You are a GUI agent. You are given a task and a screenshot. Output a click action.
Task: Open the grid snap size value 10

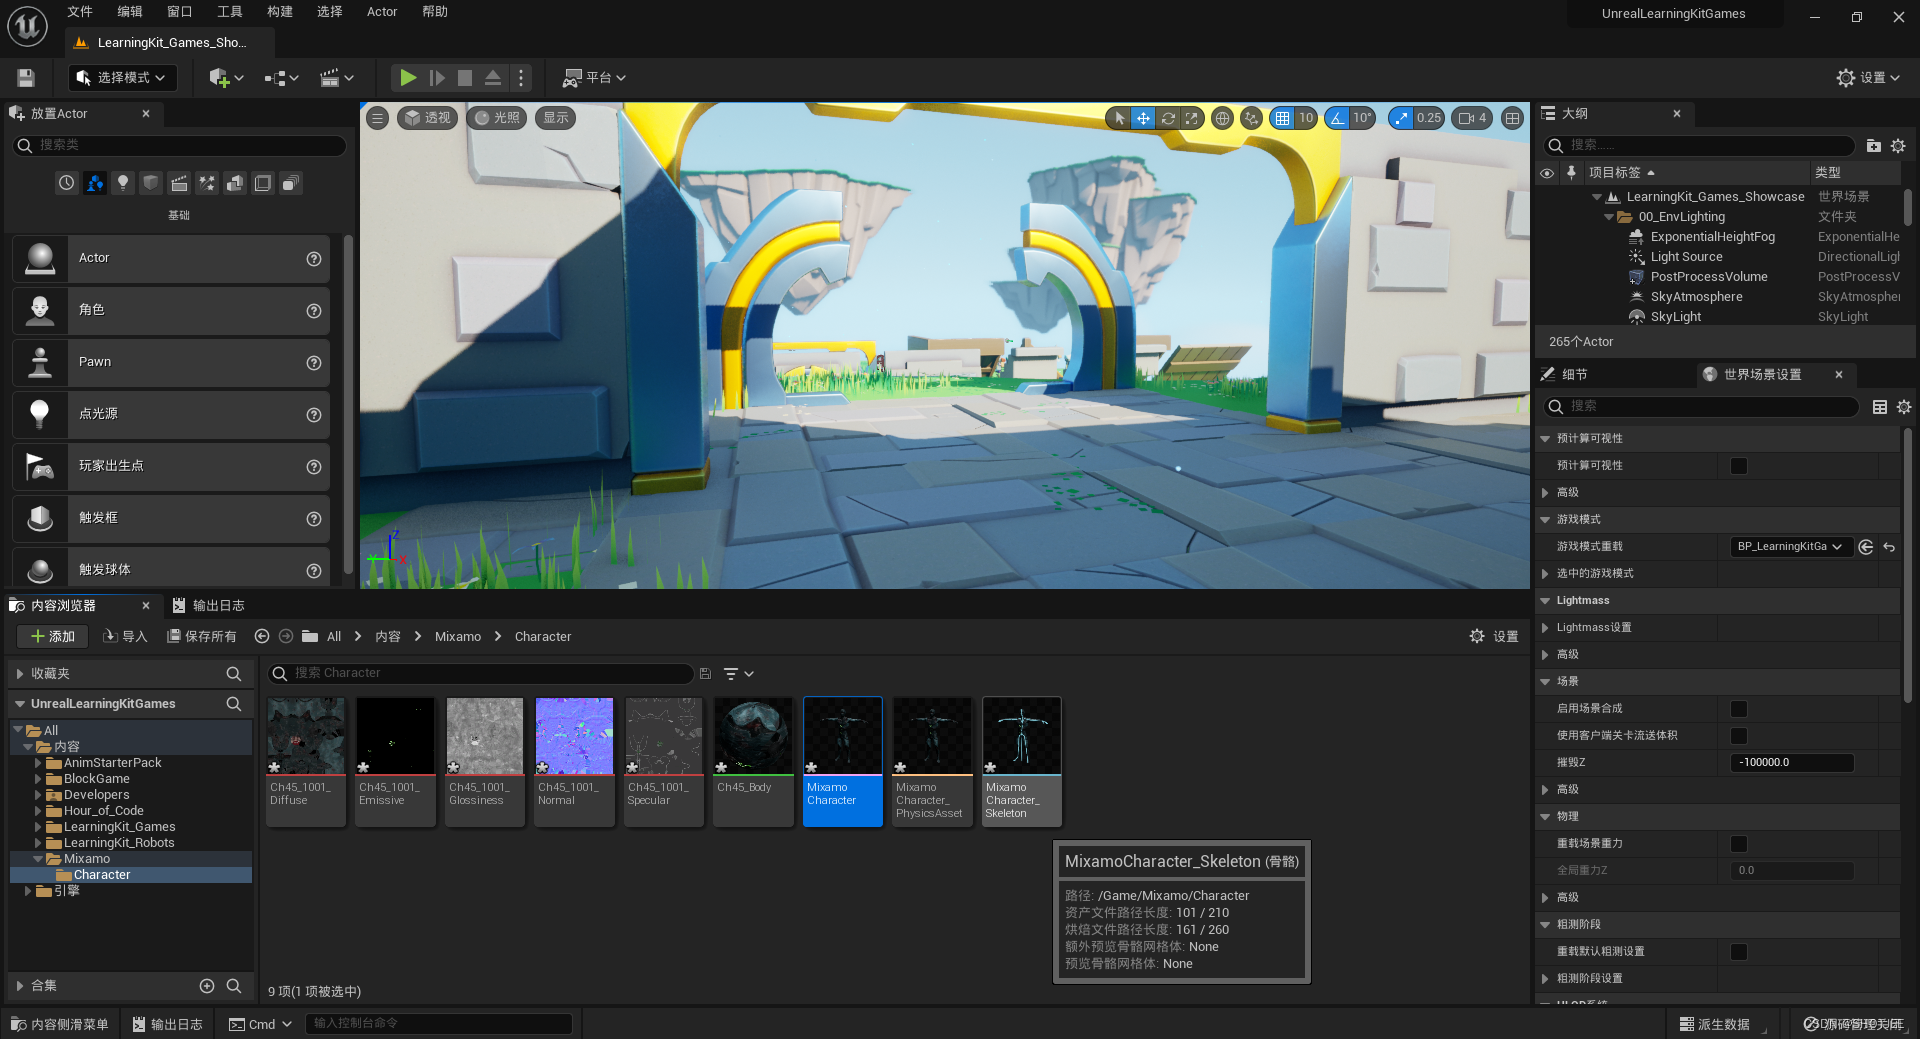pyautogui.click(x=1306, y=118)
